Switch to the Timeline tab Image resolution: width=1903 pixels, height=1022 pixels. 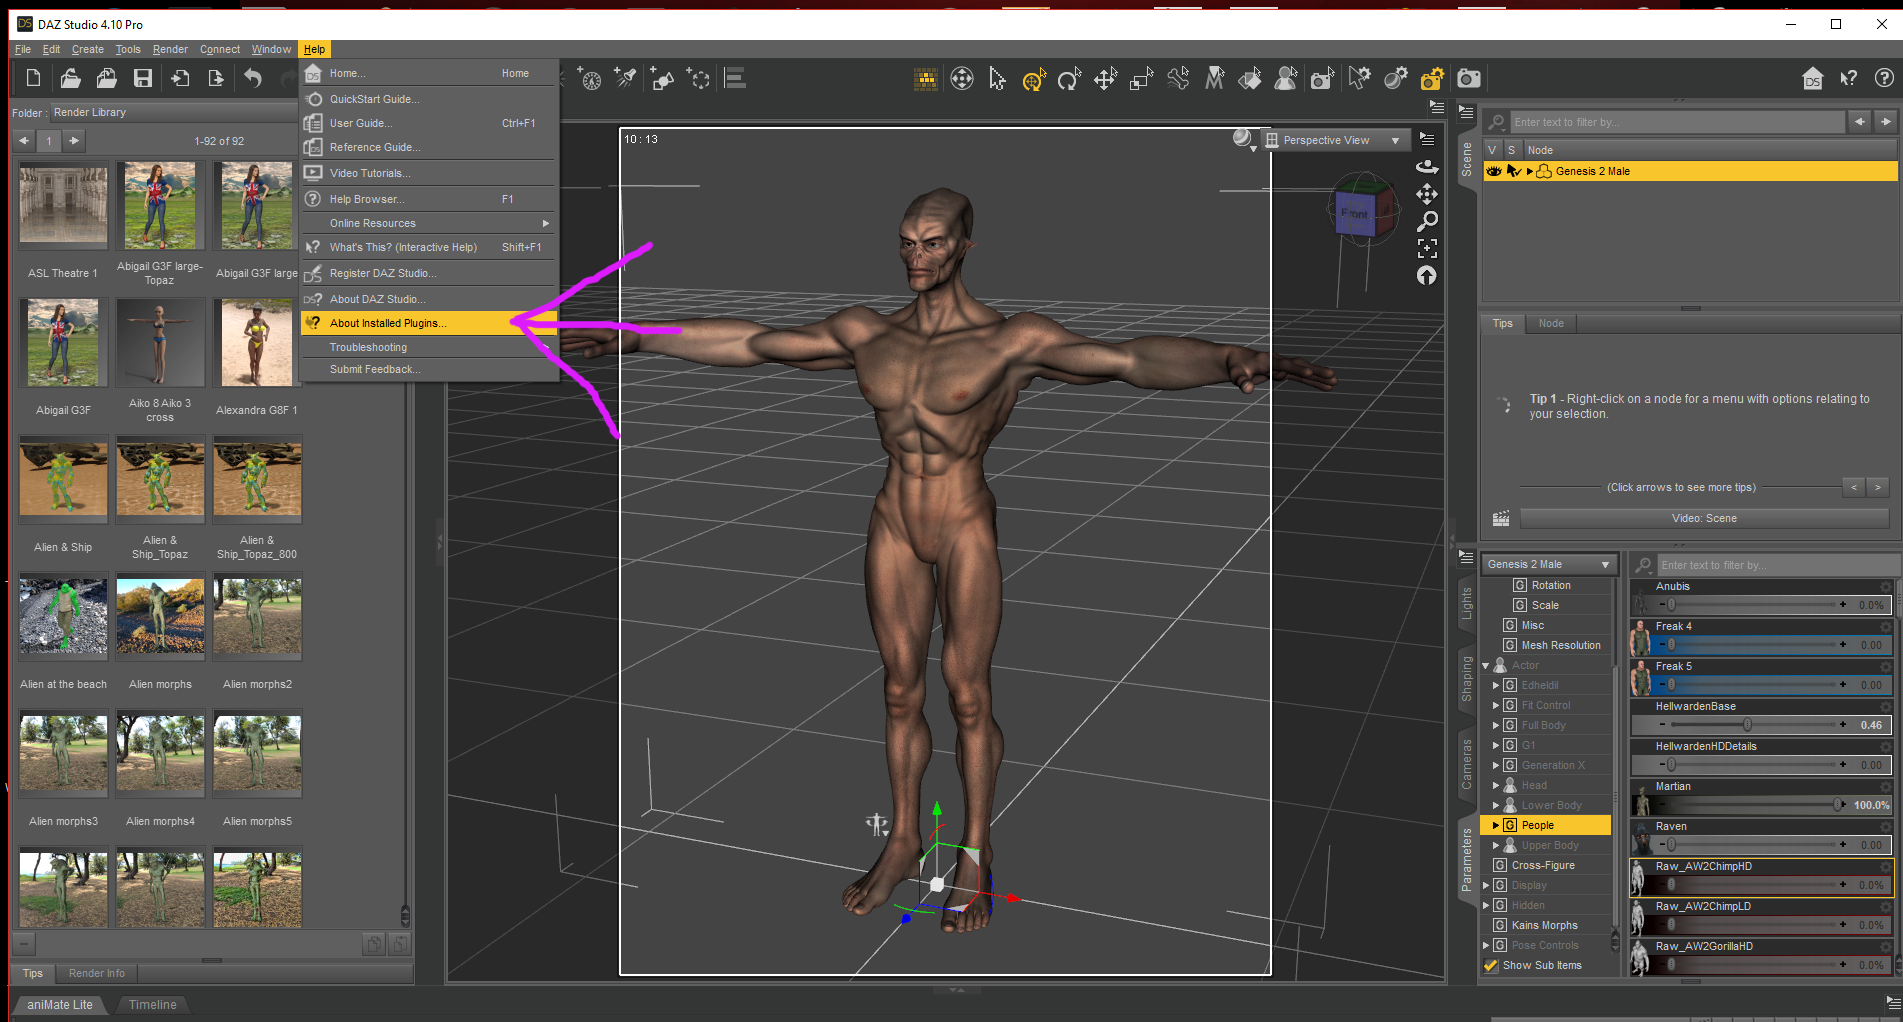152,1005
